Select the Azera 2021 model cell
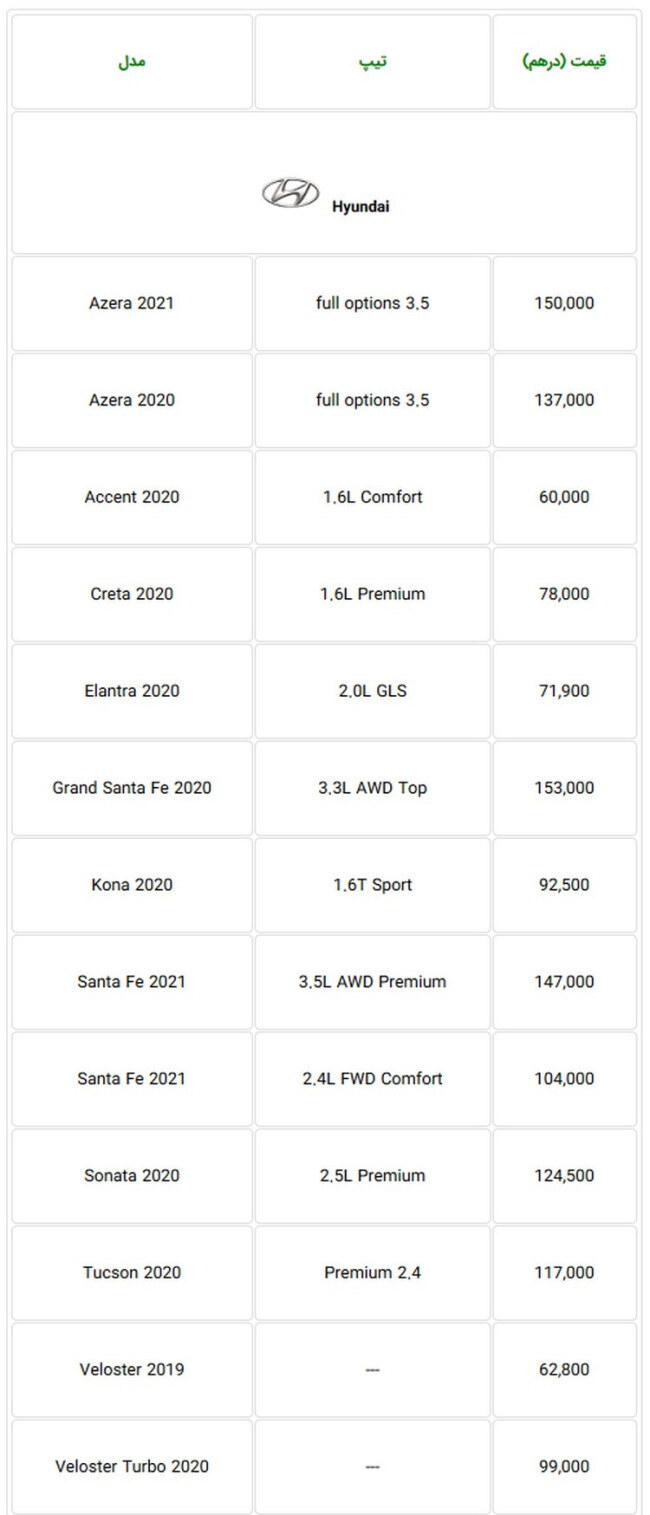 pos(132,303)
